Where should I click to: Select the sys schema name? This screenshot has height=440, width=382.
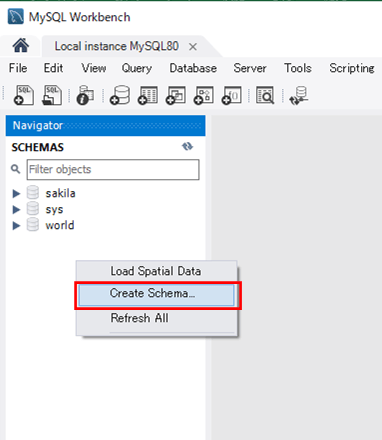click(54, 210)
